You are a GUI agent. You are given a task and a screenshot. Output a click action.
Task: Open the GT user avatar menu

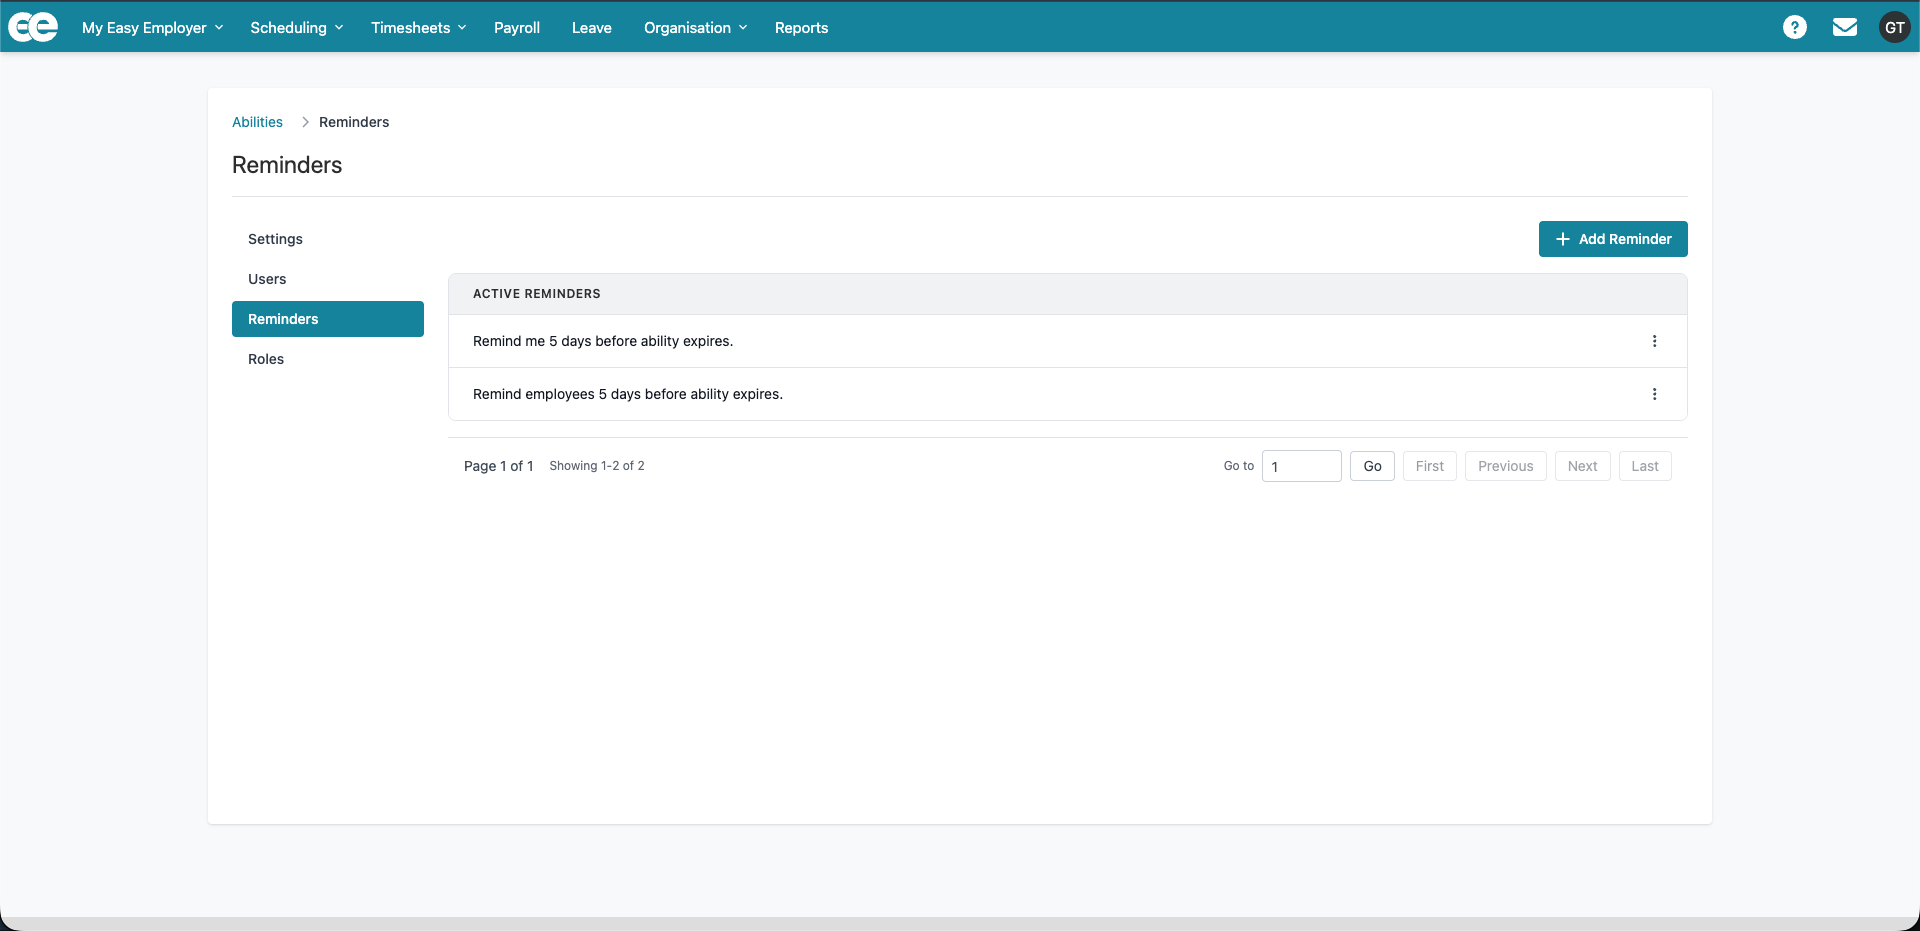click(x=1895, y=27)
